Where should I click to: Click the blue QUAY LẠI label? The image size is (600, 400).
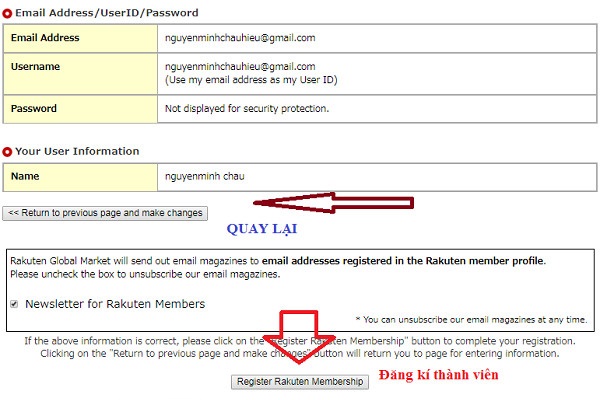coord(262,229)
